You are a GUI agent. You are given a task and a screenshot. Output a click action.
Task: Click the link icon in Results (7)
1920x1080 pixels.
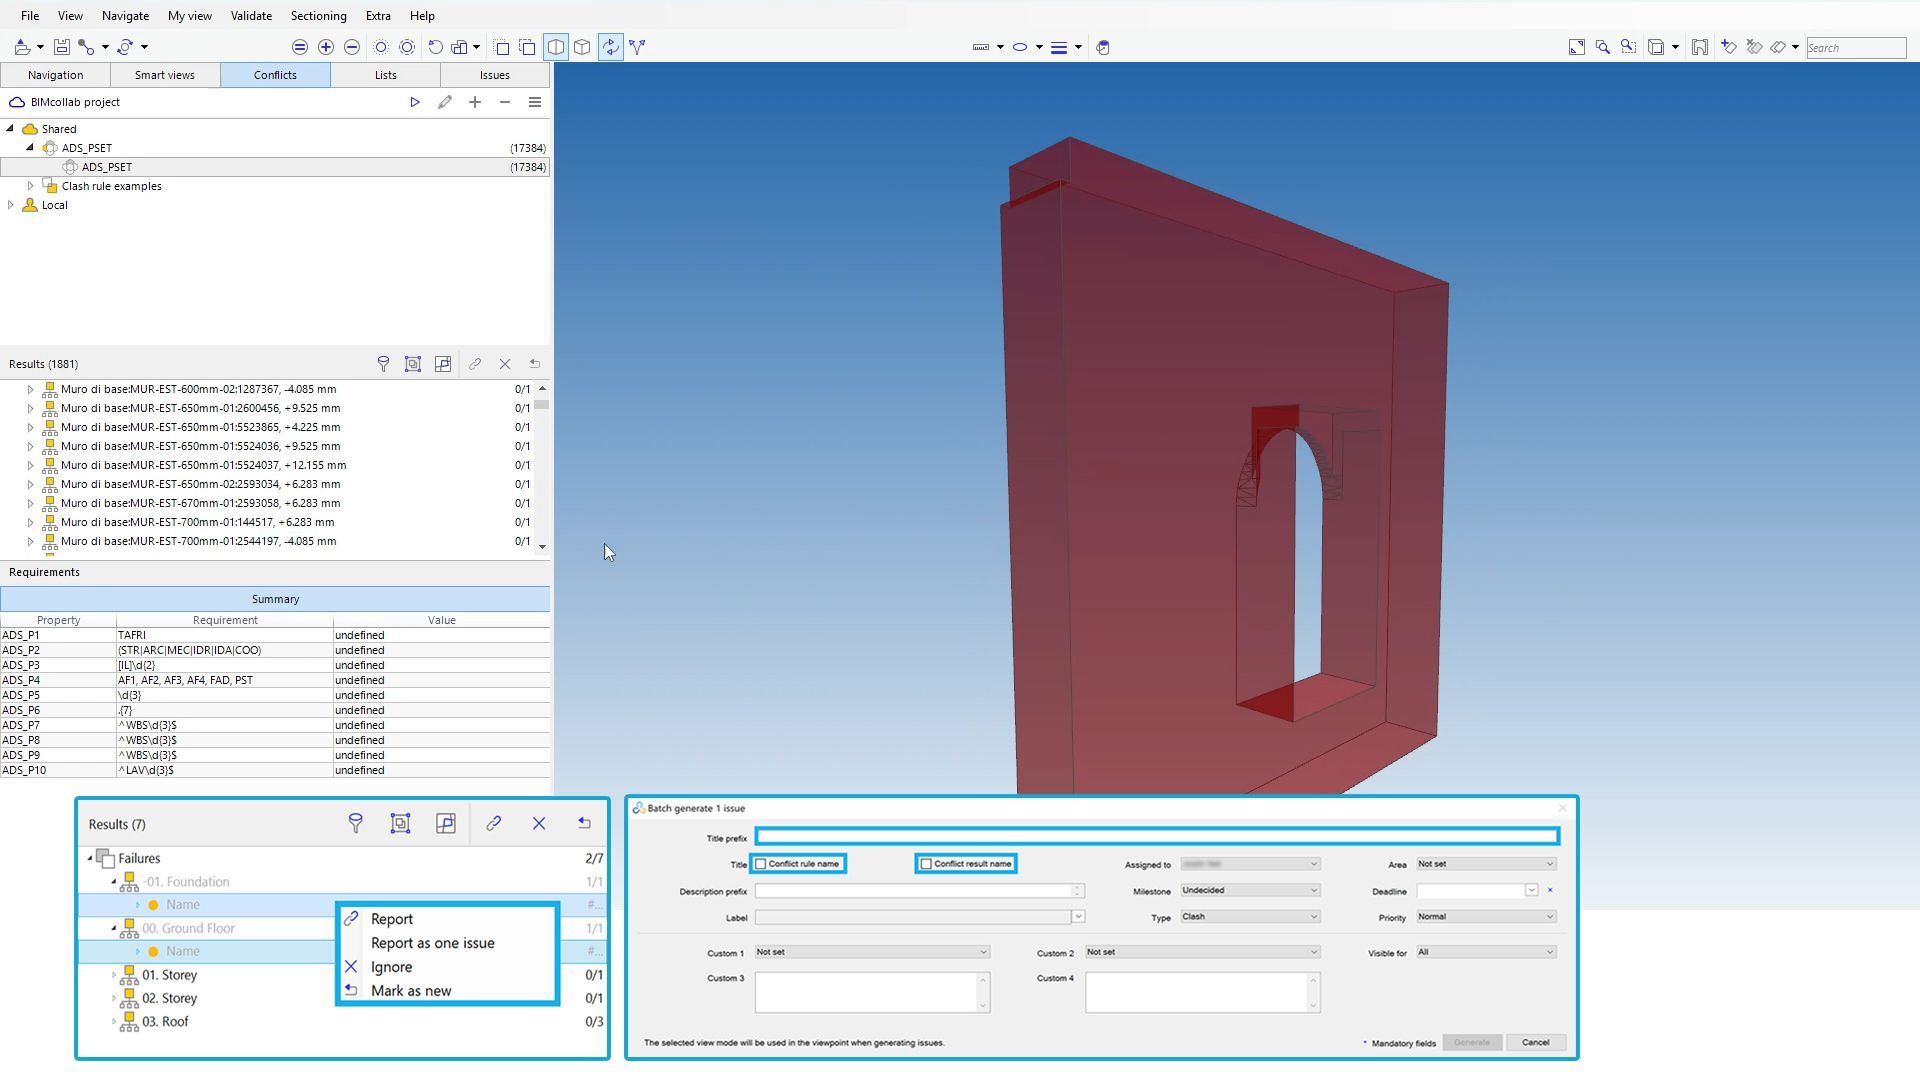[x=493, y=824]
